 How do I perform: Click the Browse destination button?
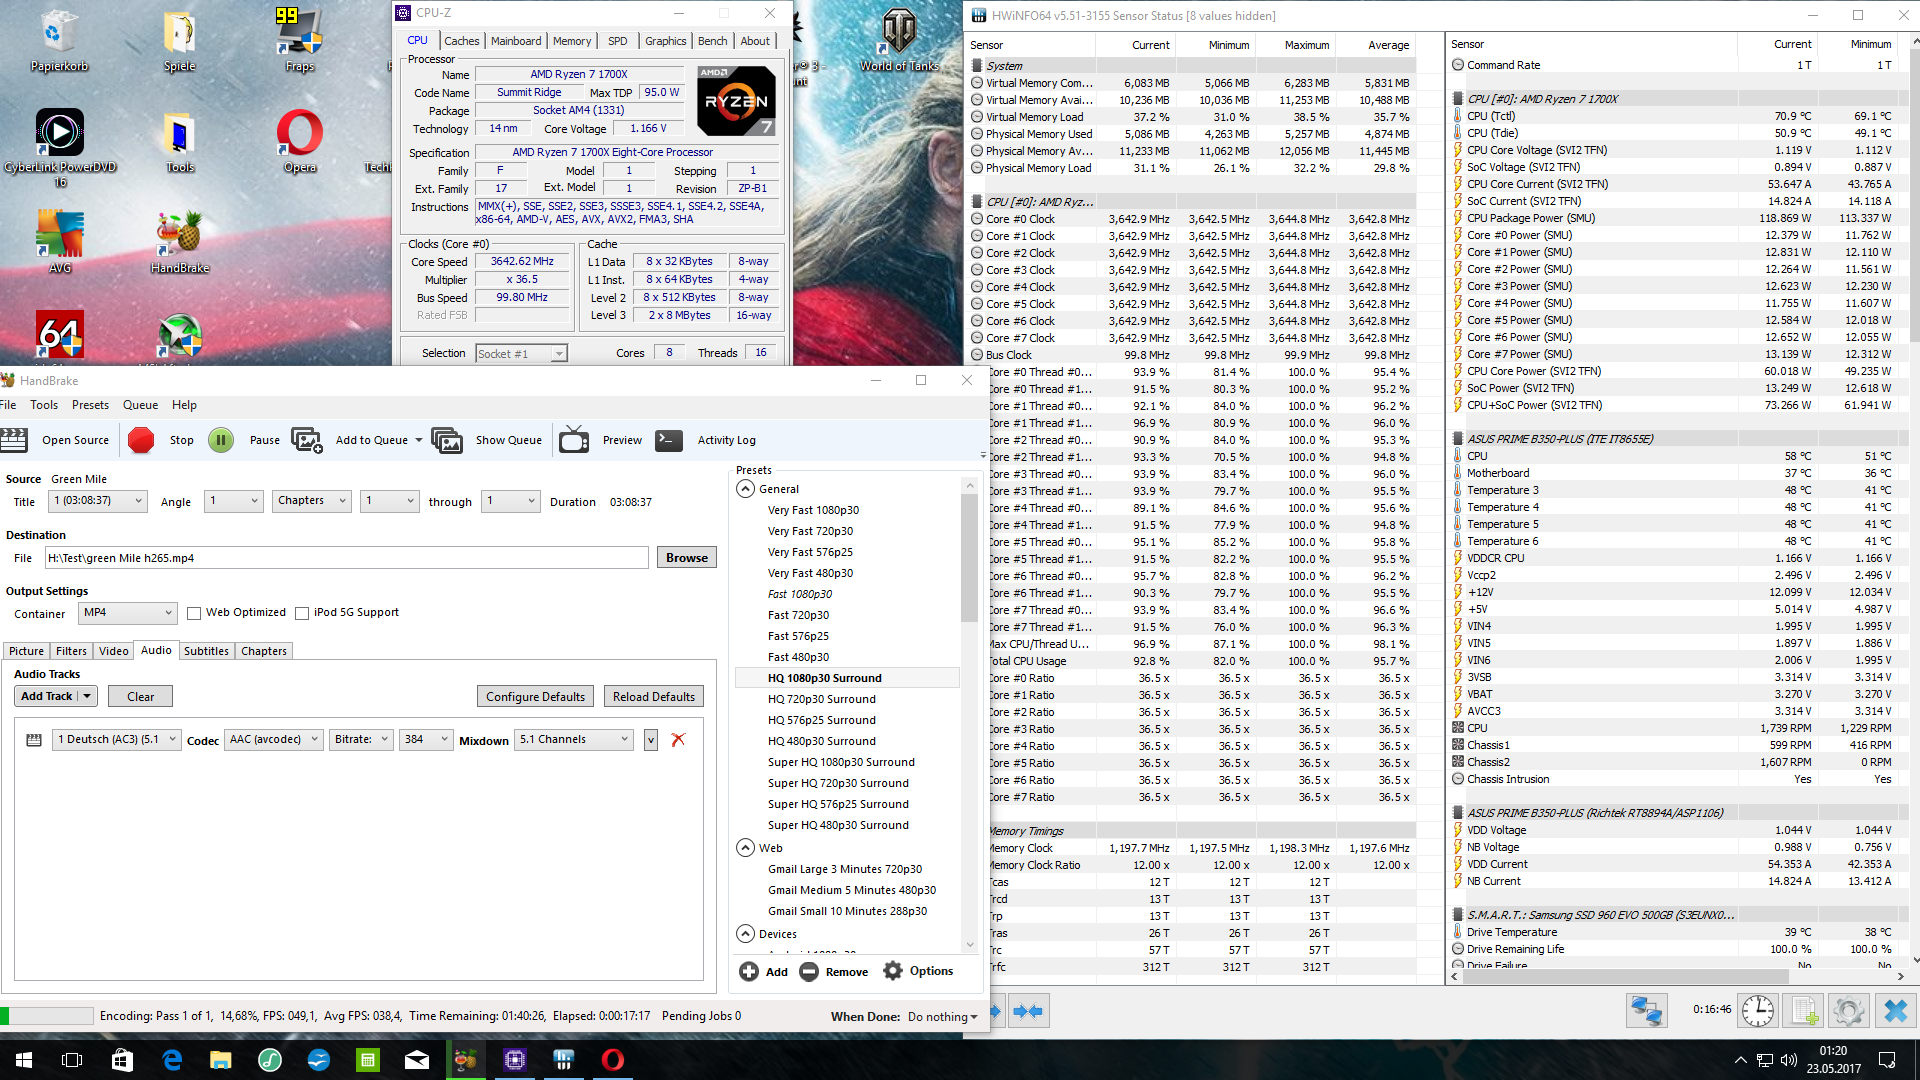686,558
